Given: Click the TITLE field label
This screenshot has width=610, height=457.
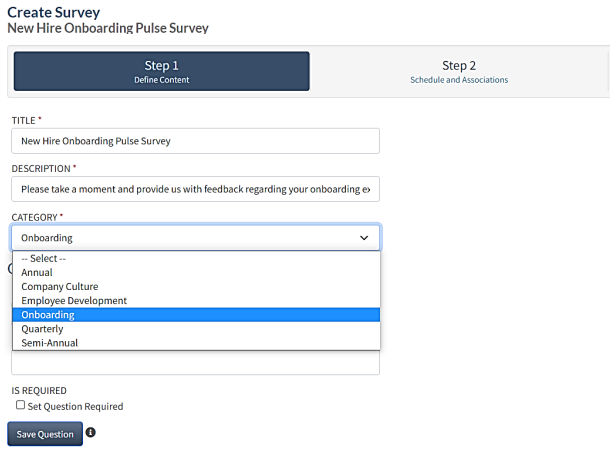Looking at the screenshot, I should (26, 120).
